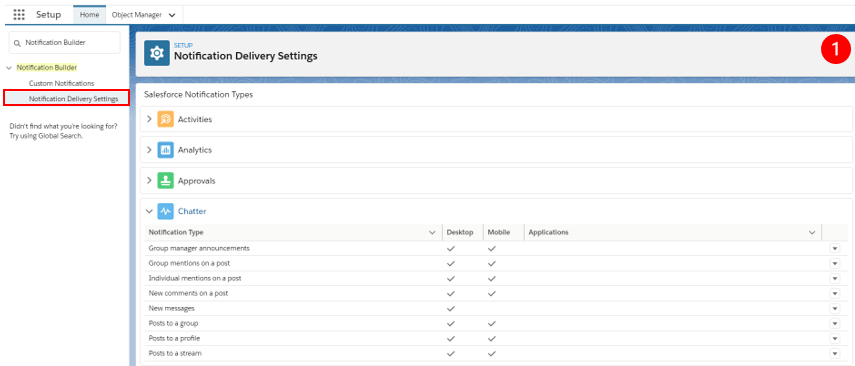
Task: Collapse the Chatter section chevron
Action: [x=149, y=211]
